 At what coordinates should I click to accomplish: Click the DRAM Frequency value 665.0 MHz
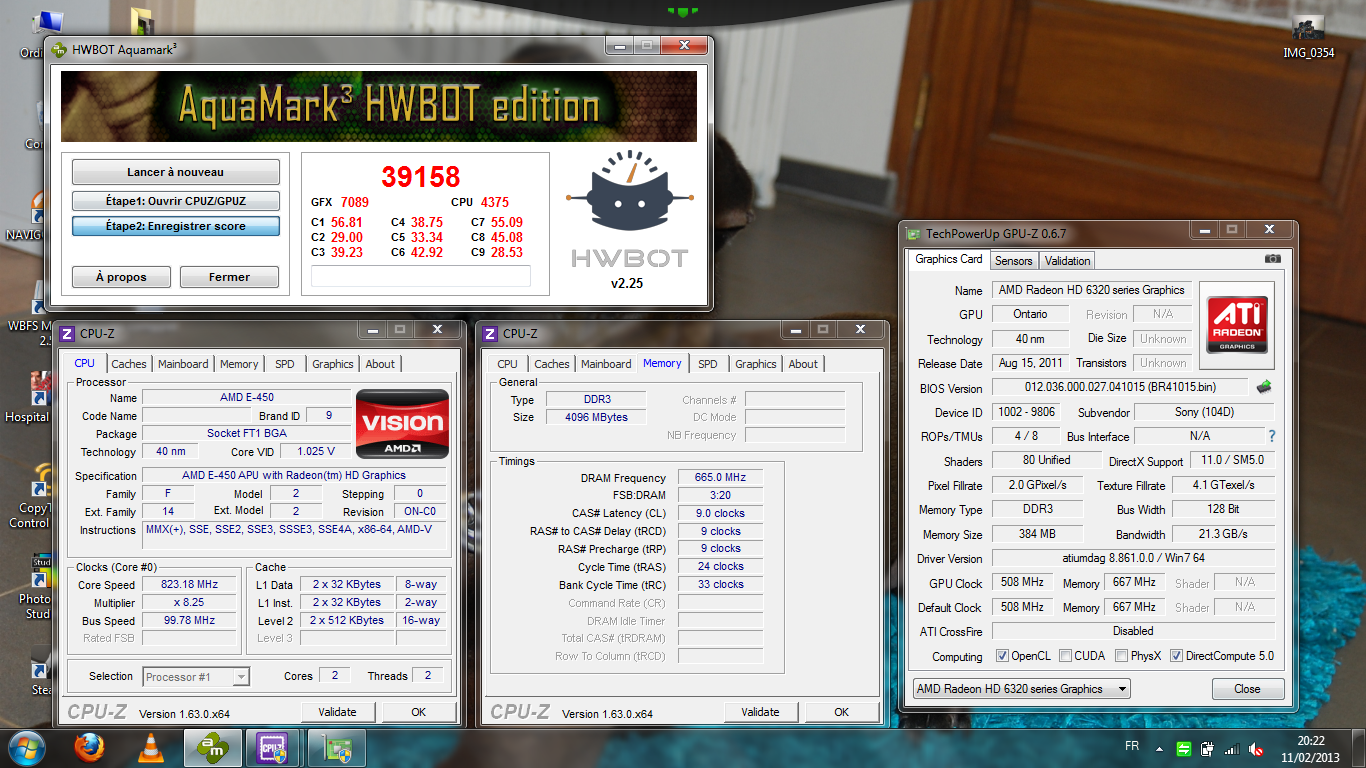[720, 478]
